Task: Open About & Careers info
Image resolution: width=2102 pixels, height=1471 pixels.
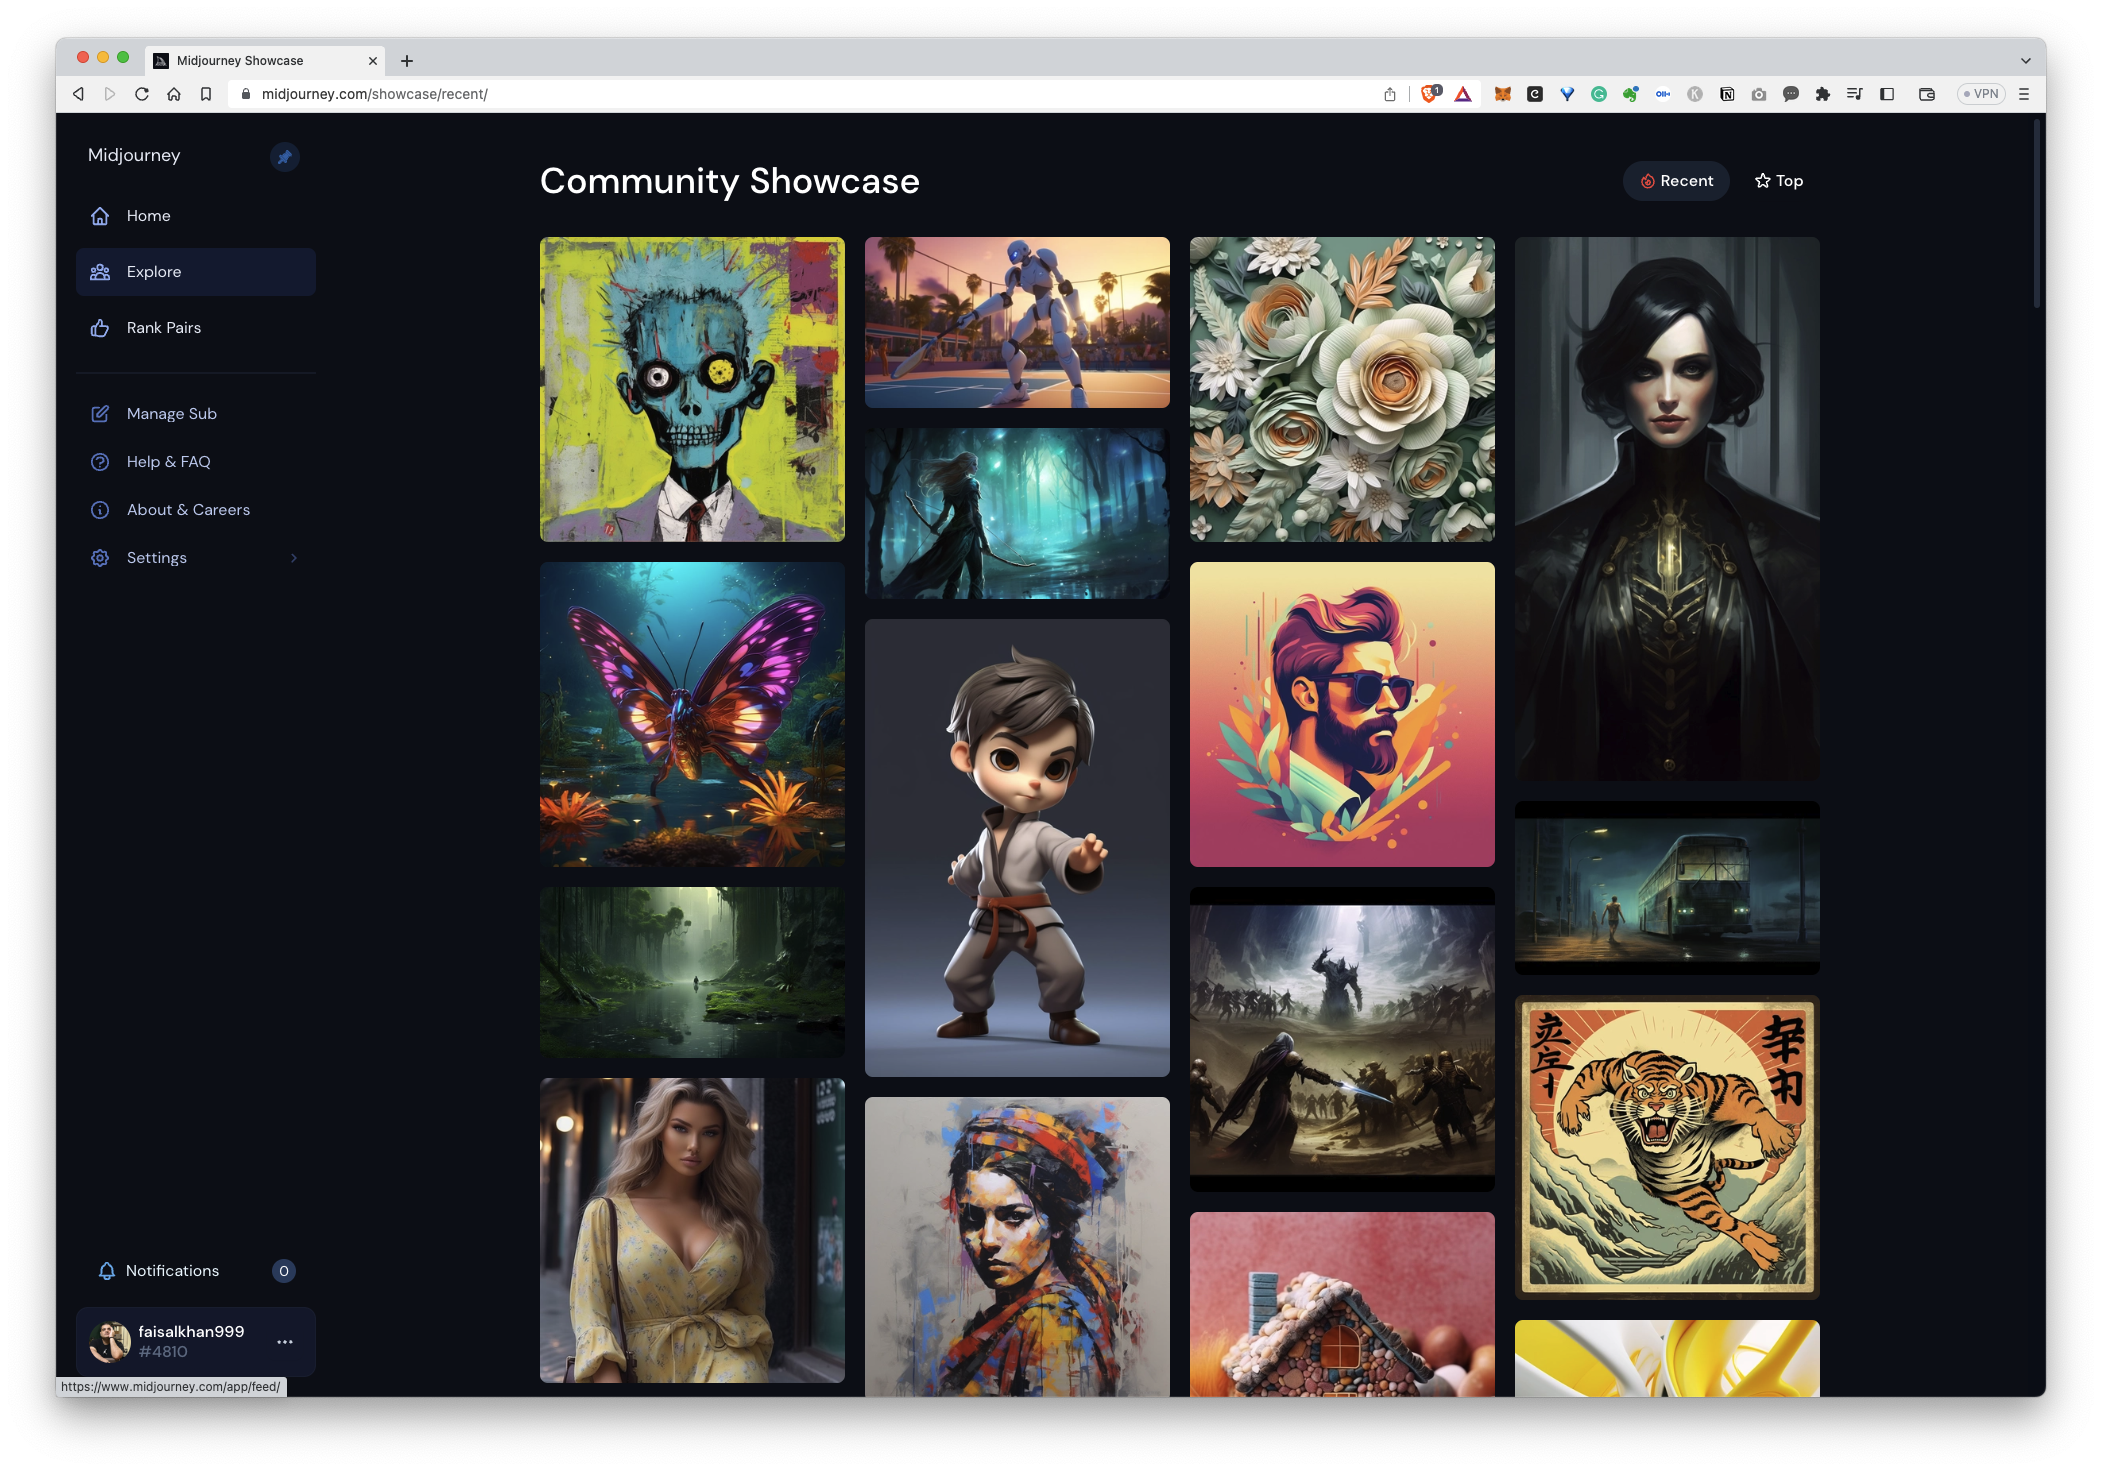Action: coord(188,510)
